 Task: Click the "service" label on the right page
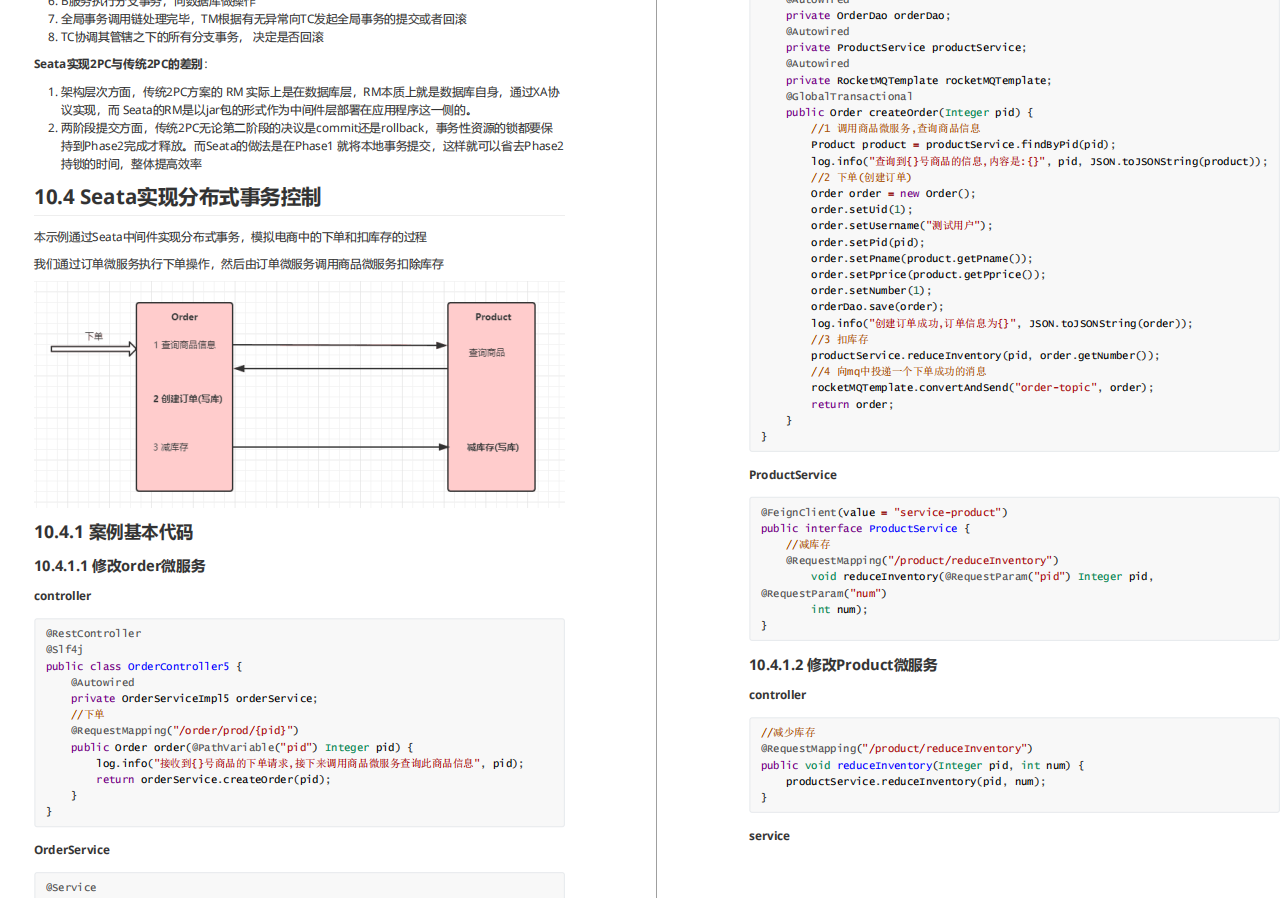(x=769, y=836)
